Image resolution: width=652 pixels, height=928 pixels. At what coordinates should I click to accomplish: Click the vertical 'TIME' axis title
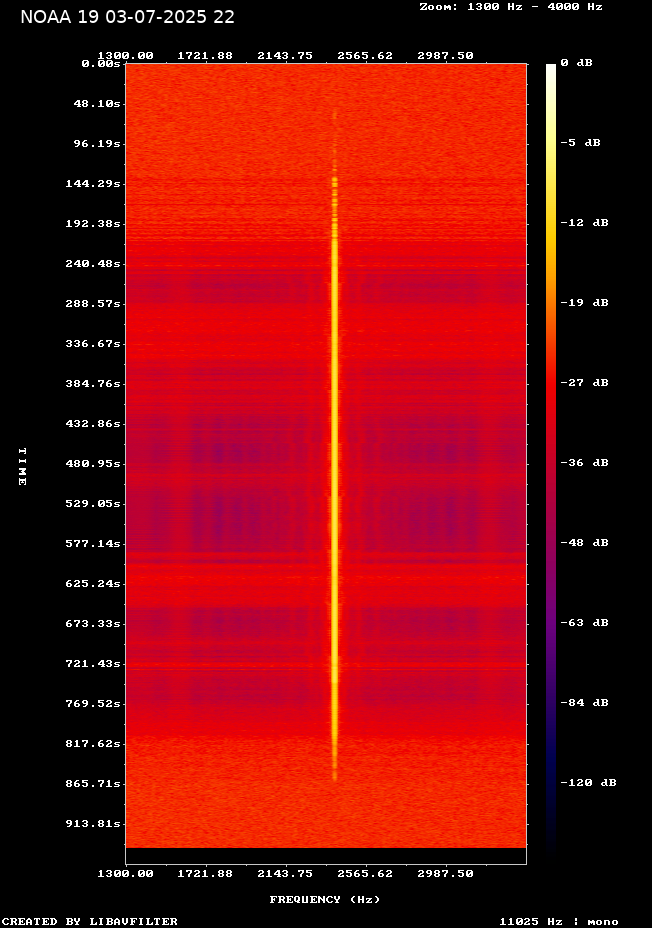(x=22, y=466)
